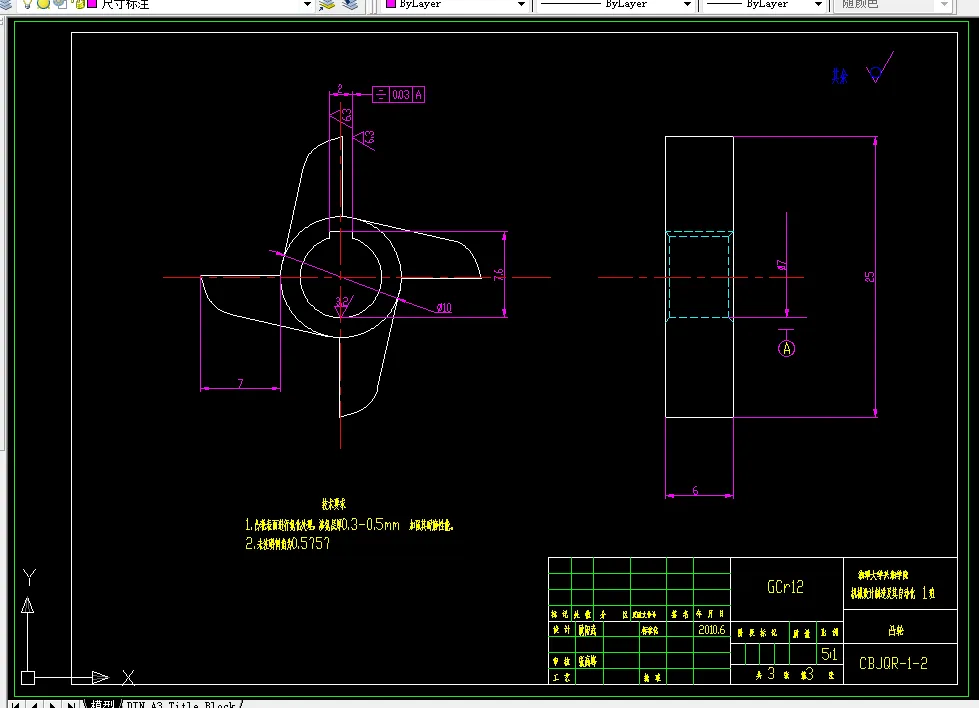The image size is (979, 708).
Task: Expand the lineweight ByLayer dropdown
Action: (819, 4)
